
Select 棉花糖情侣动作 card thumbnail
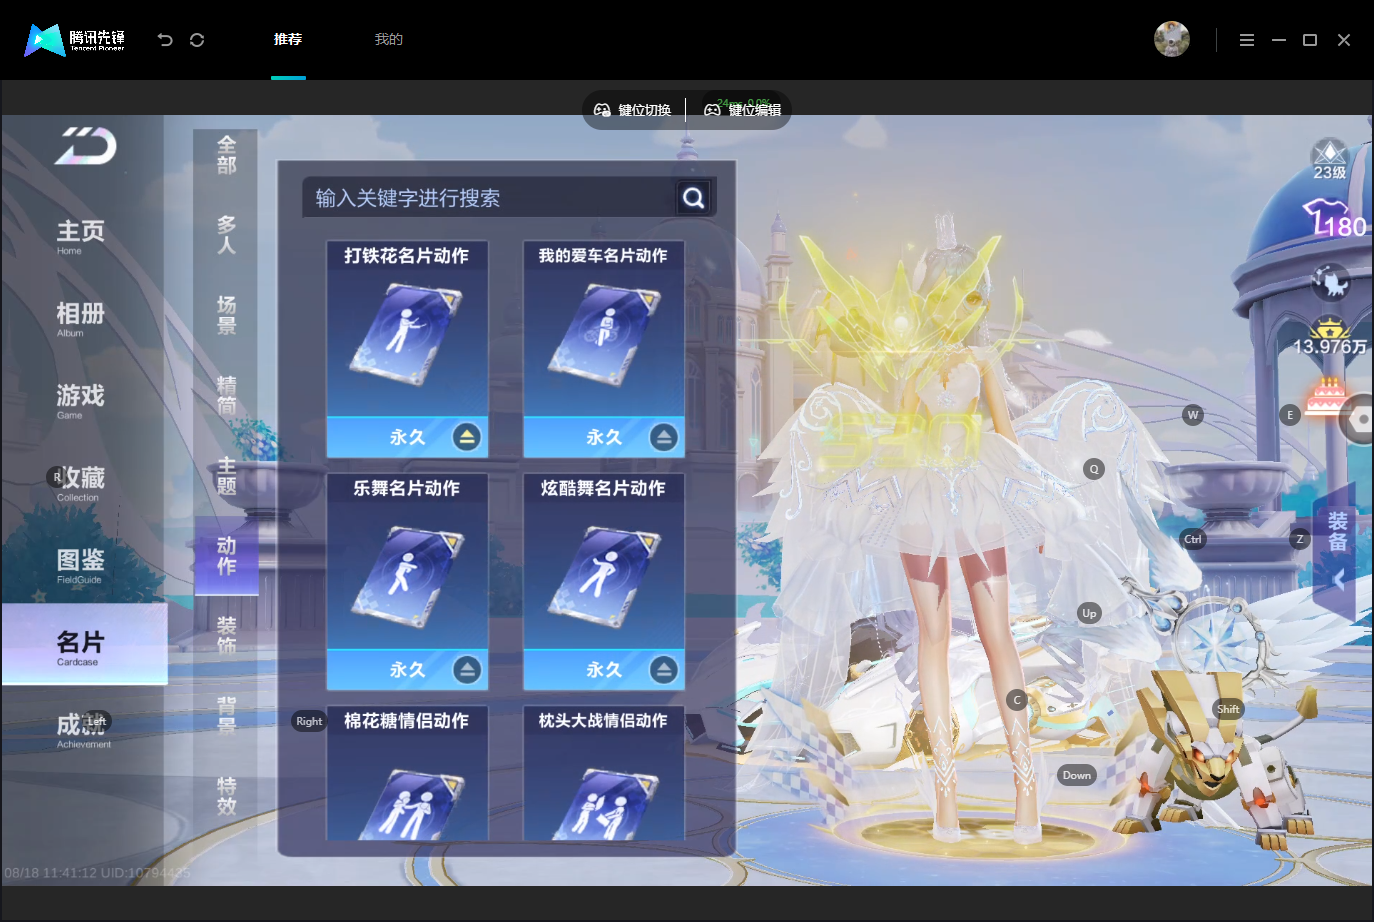[x=407, y=774]
